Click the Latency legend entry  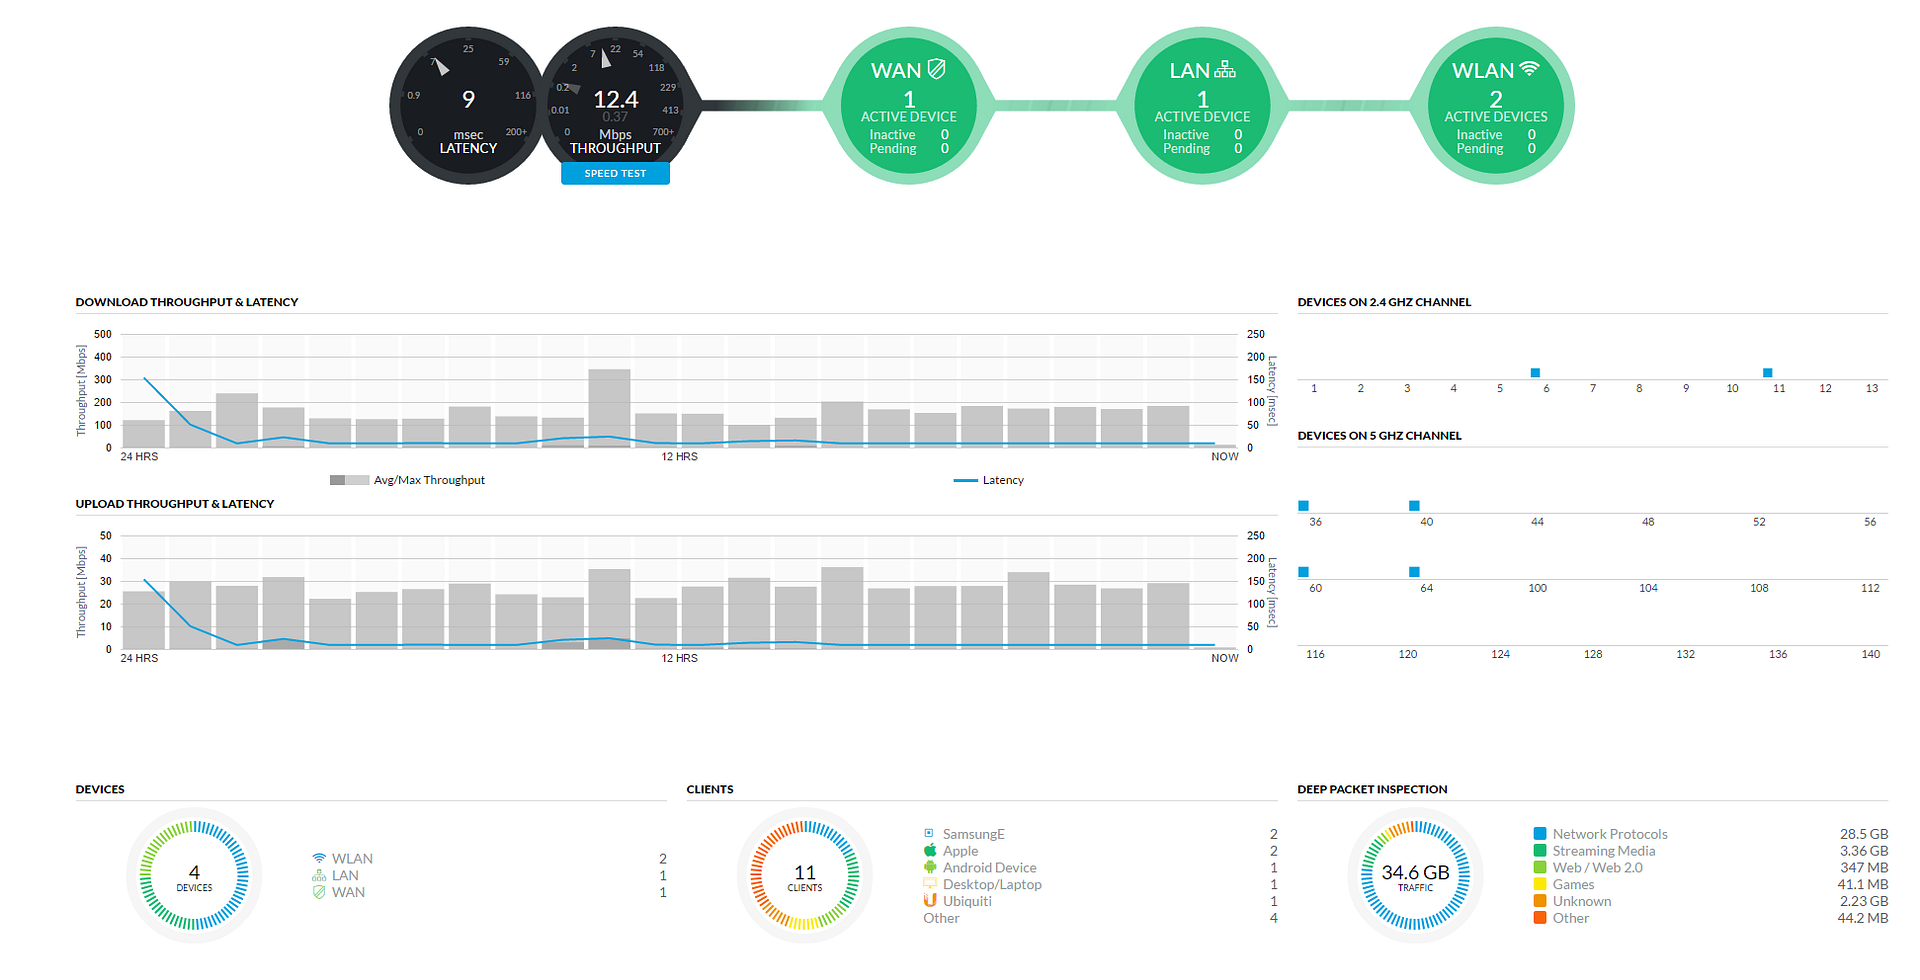point(989,480)
